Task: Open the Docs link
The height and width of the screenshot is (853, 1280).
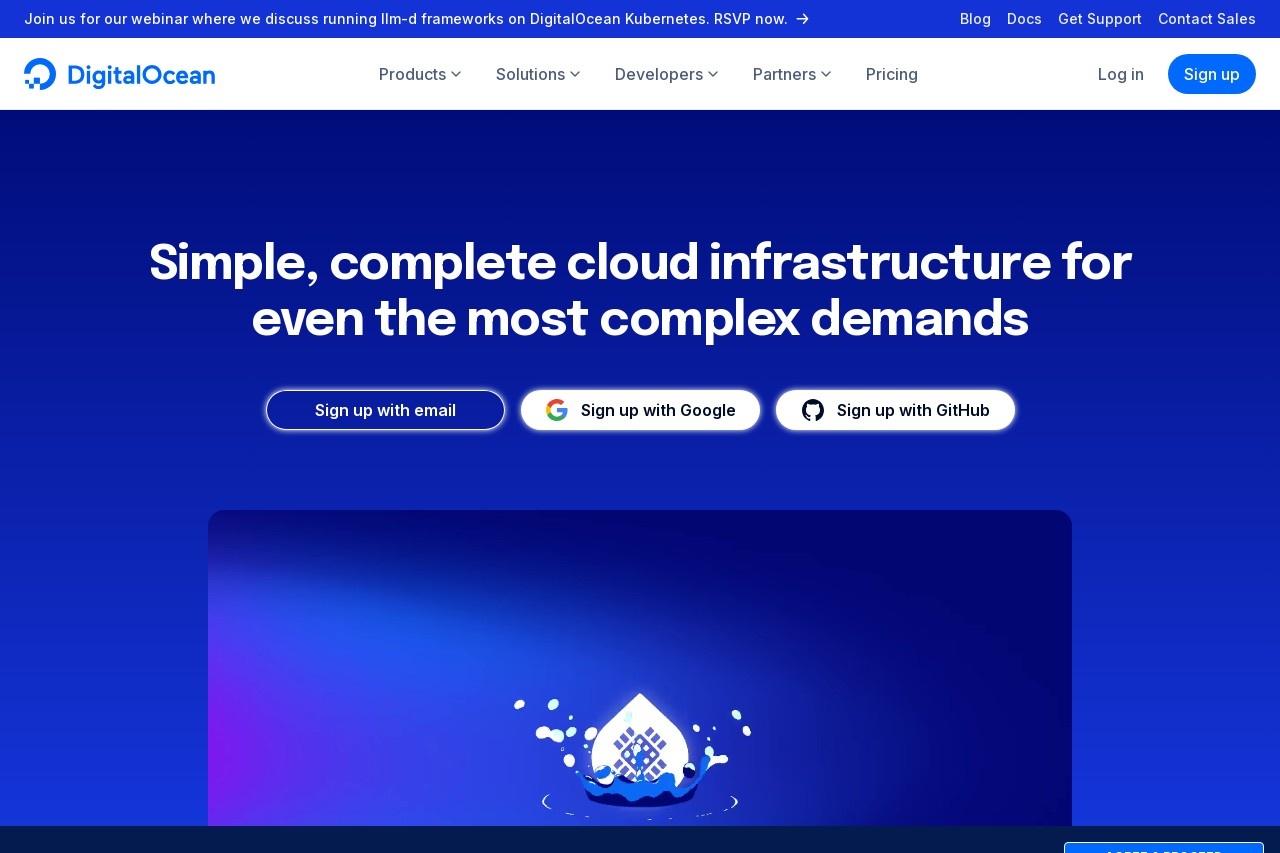Action: tap(1024, 19)
